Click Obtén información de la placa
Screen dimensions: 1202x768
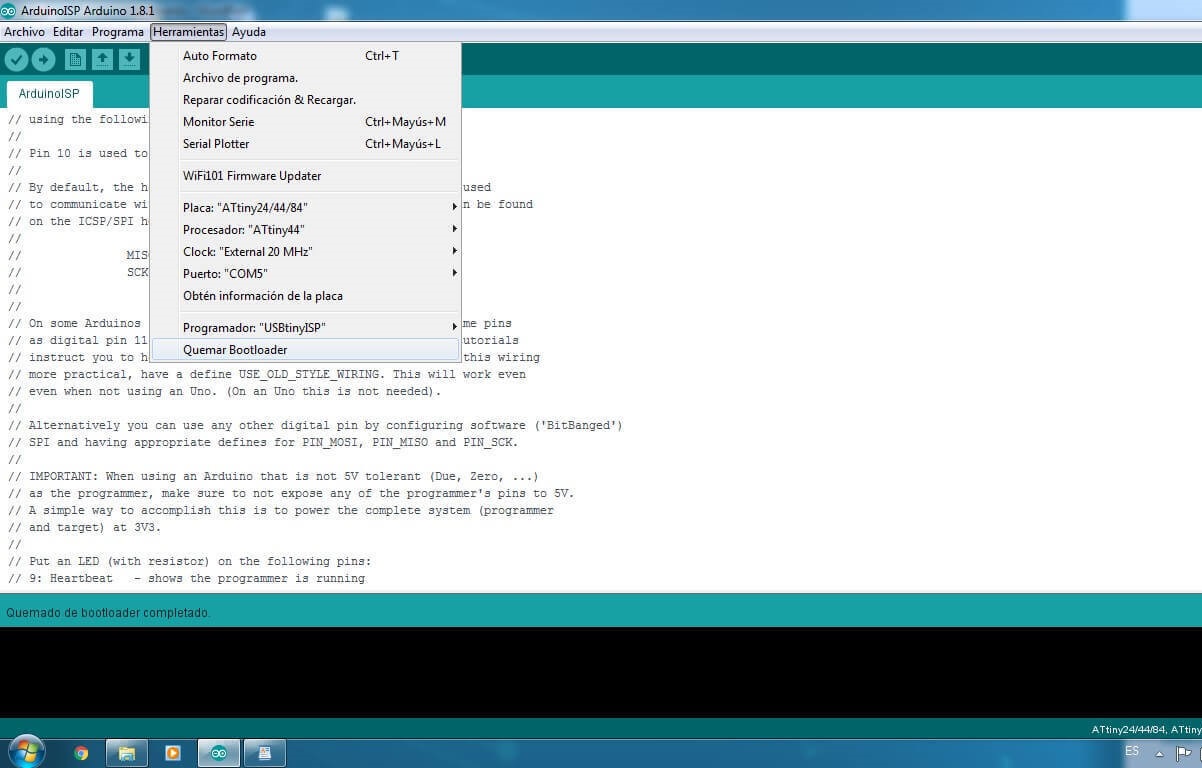pos(305,296)
